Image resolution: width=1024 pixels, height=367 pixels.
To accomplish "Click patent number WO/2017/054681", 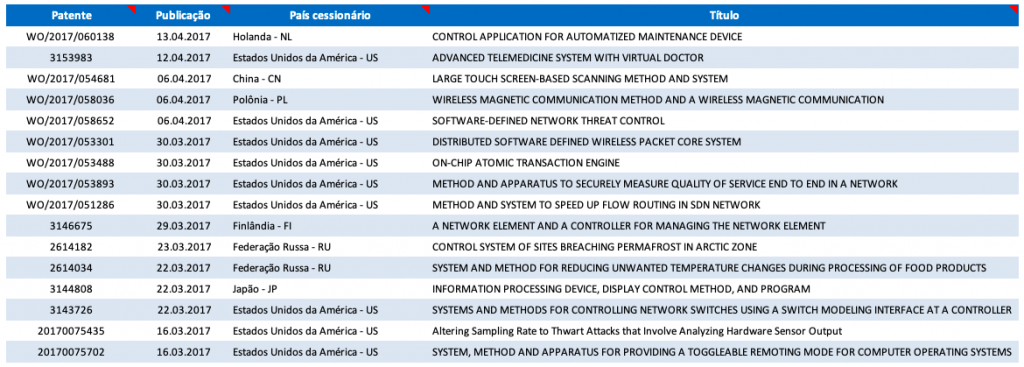I will point(71,79).
